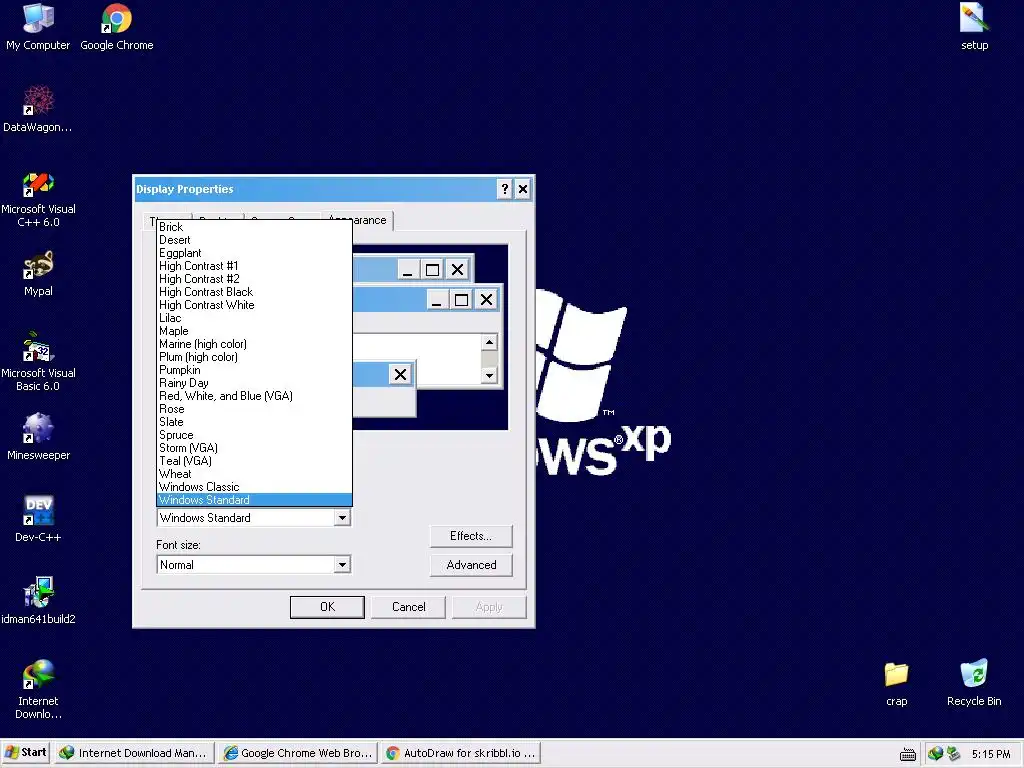
Task: Switch to AutoDraw for skribbl.io taskbar item
Action: click(460, 753)
